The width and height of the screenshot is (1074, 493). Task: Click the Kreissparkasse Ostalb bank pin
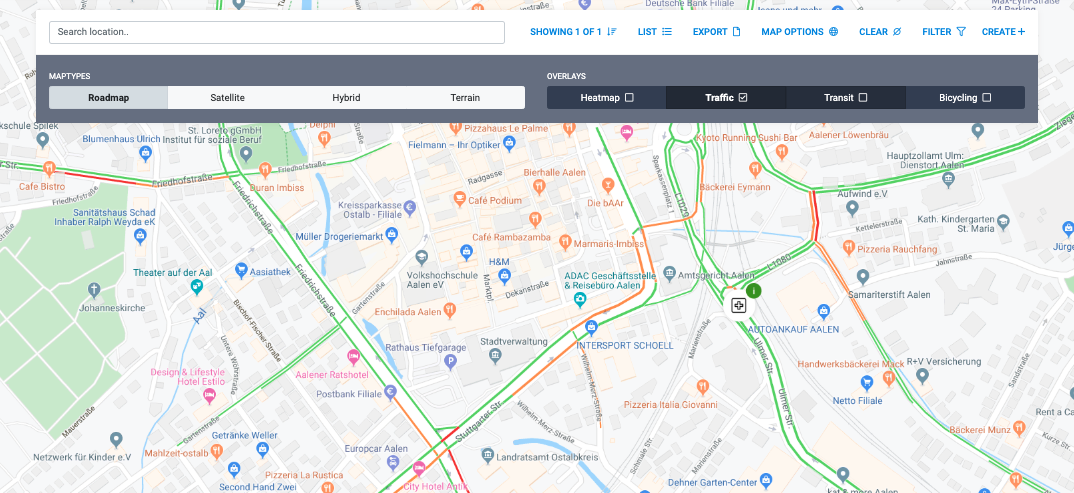pos(410,205)
